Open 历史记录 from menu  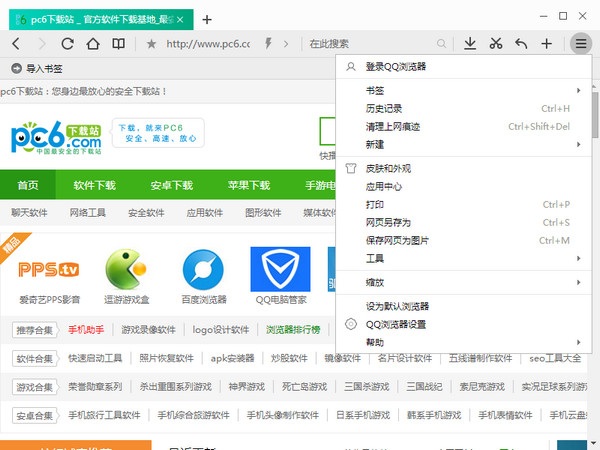[464, 109]
